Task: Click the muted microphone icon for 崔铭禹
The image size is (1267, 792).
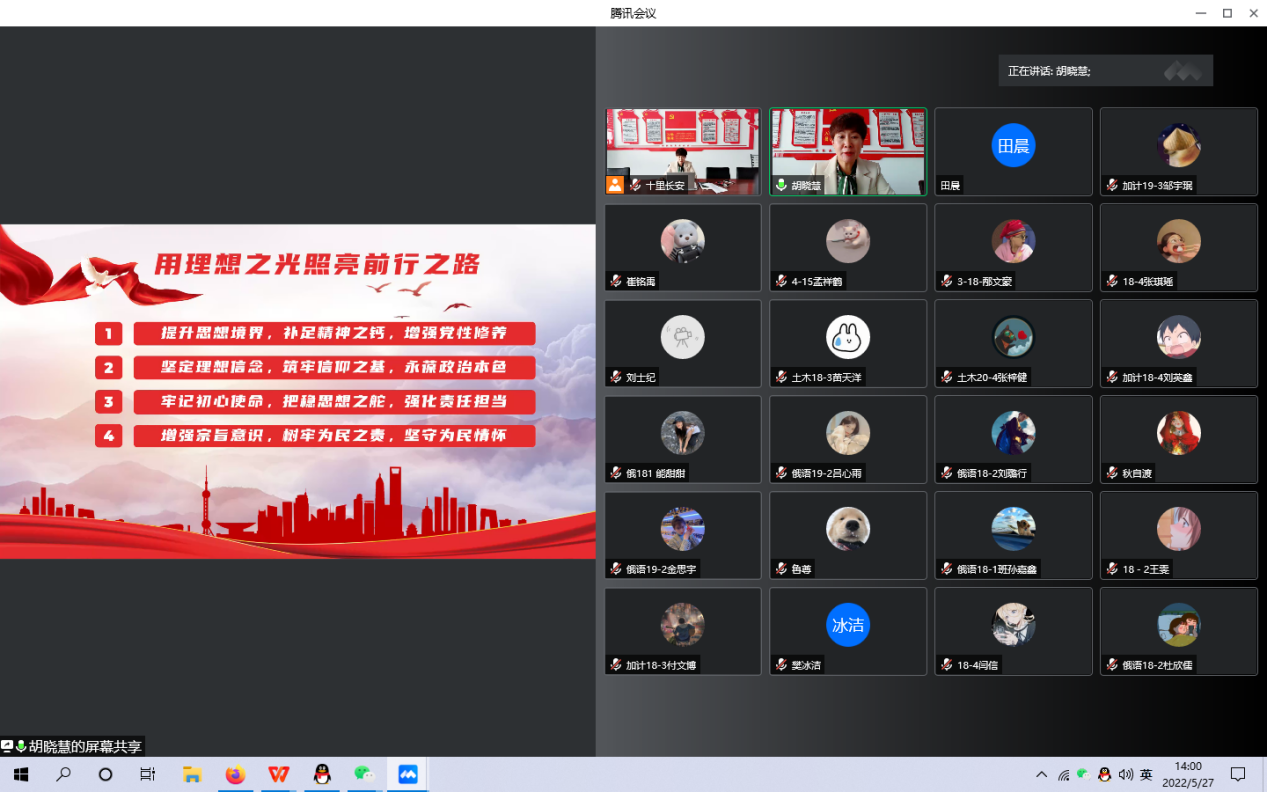Action: [616, 282]
